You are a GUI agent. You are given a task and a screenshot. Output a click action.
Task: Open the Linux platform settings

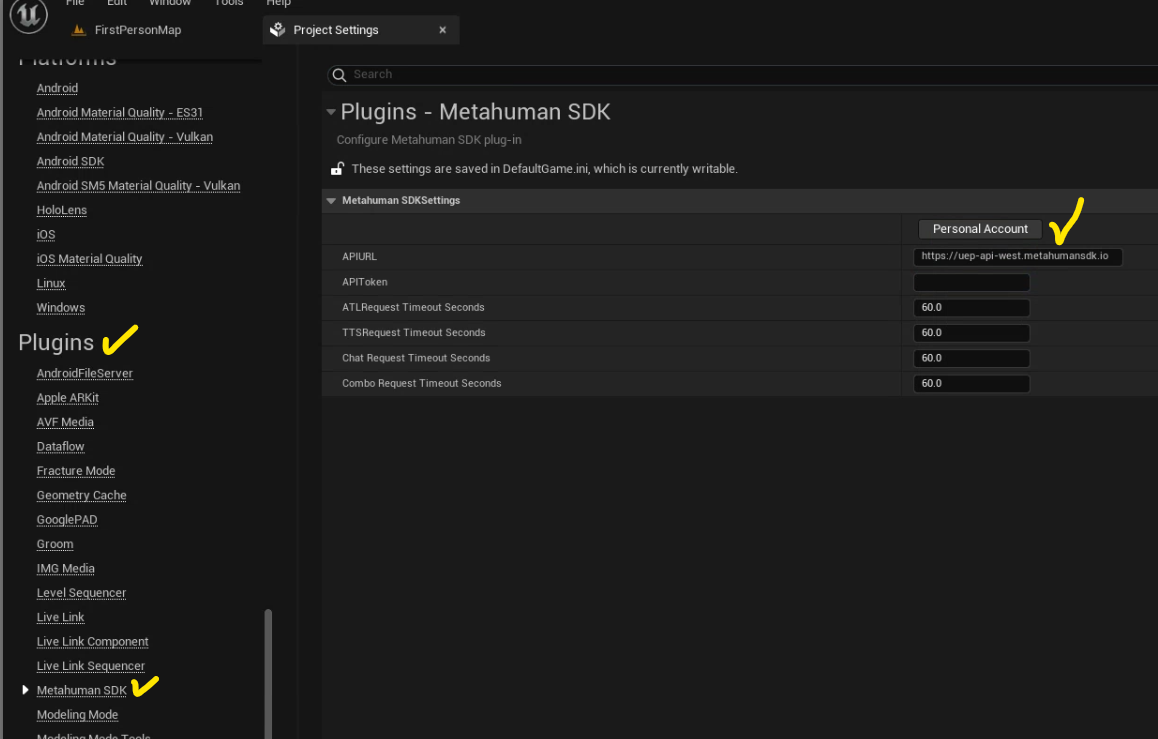51,283
